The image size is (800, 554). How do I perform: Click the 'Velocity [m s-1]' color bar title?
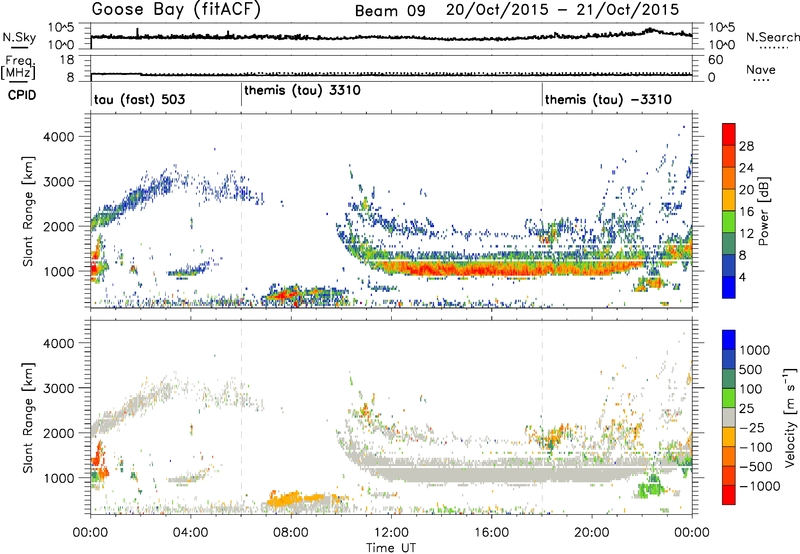tap(790, 417)
